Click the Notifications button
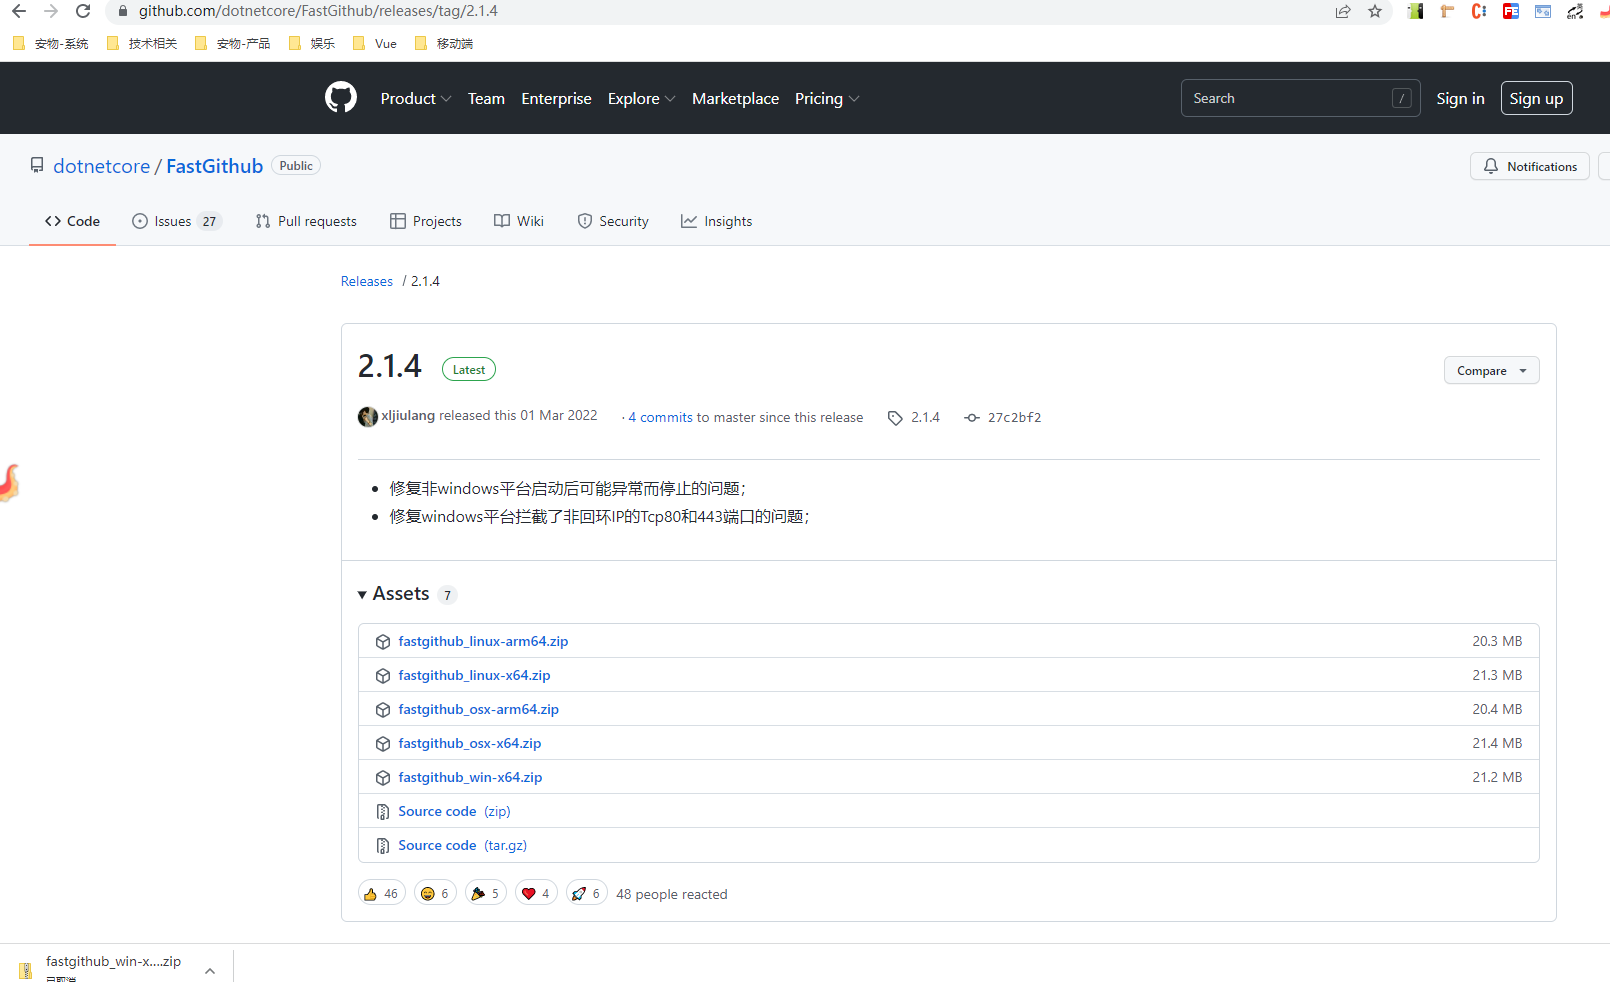 1530,166
